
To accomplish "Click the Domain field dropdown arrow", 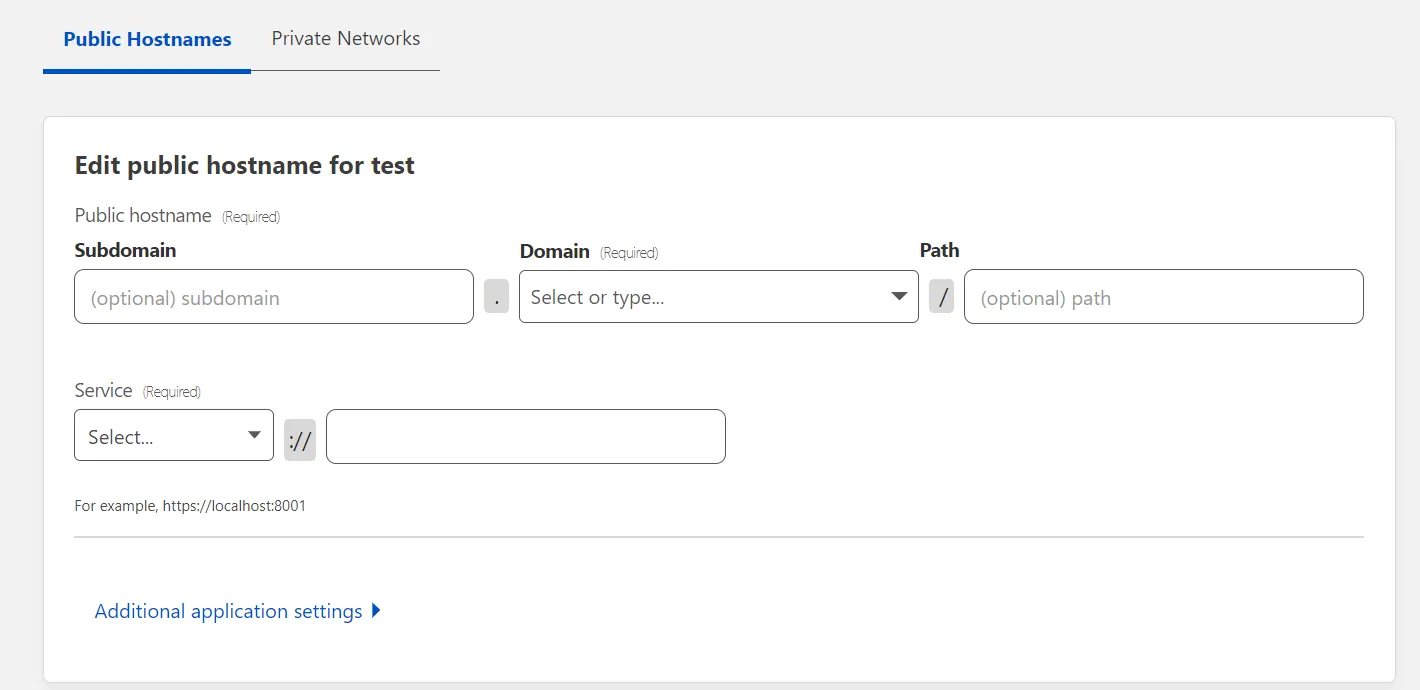I will 898,296.
